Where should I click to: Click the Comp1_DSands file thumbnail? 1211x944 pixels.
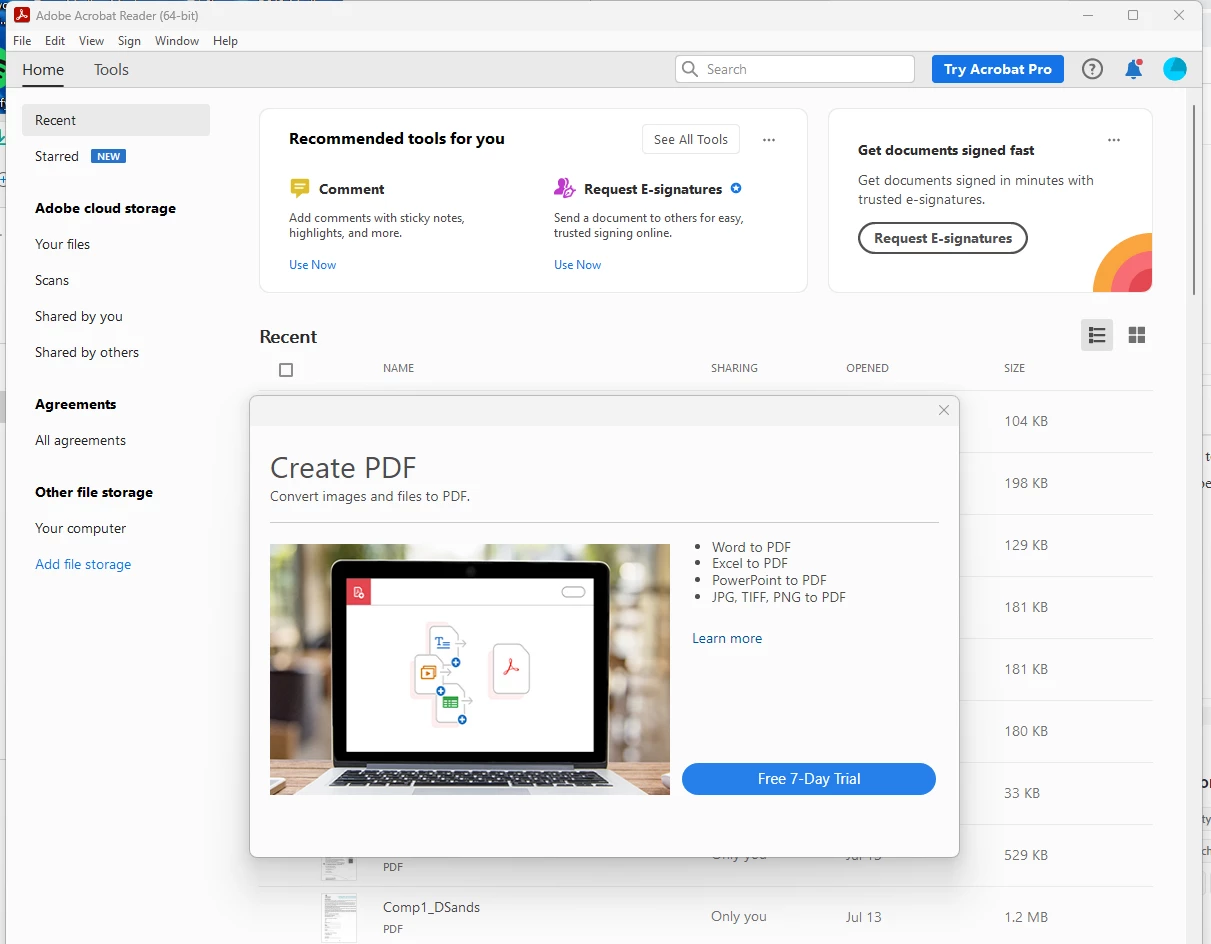tap(339, 917)
